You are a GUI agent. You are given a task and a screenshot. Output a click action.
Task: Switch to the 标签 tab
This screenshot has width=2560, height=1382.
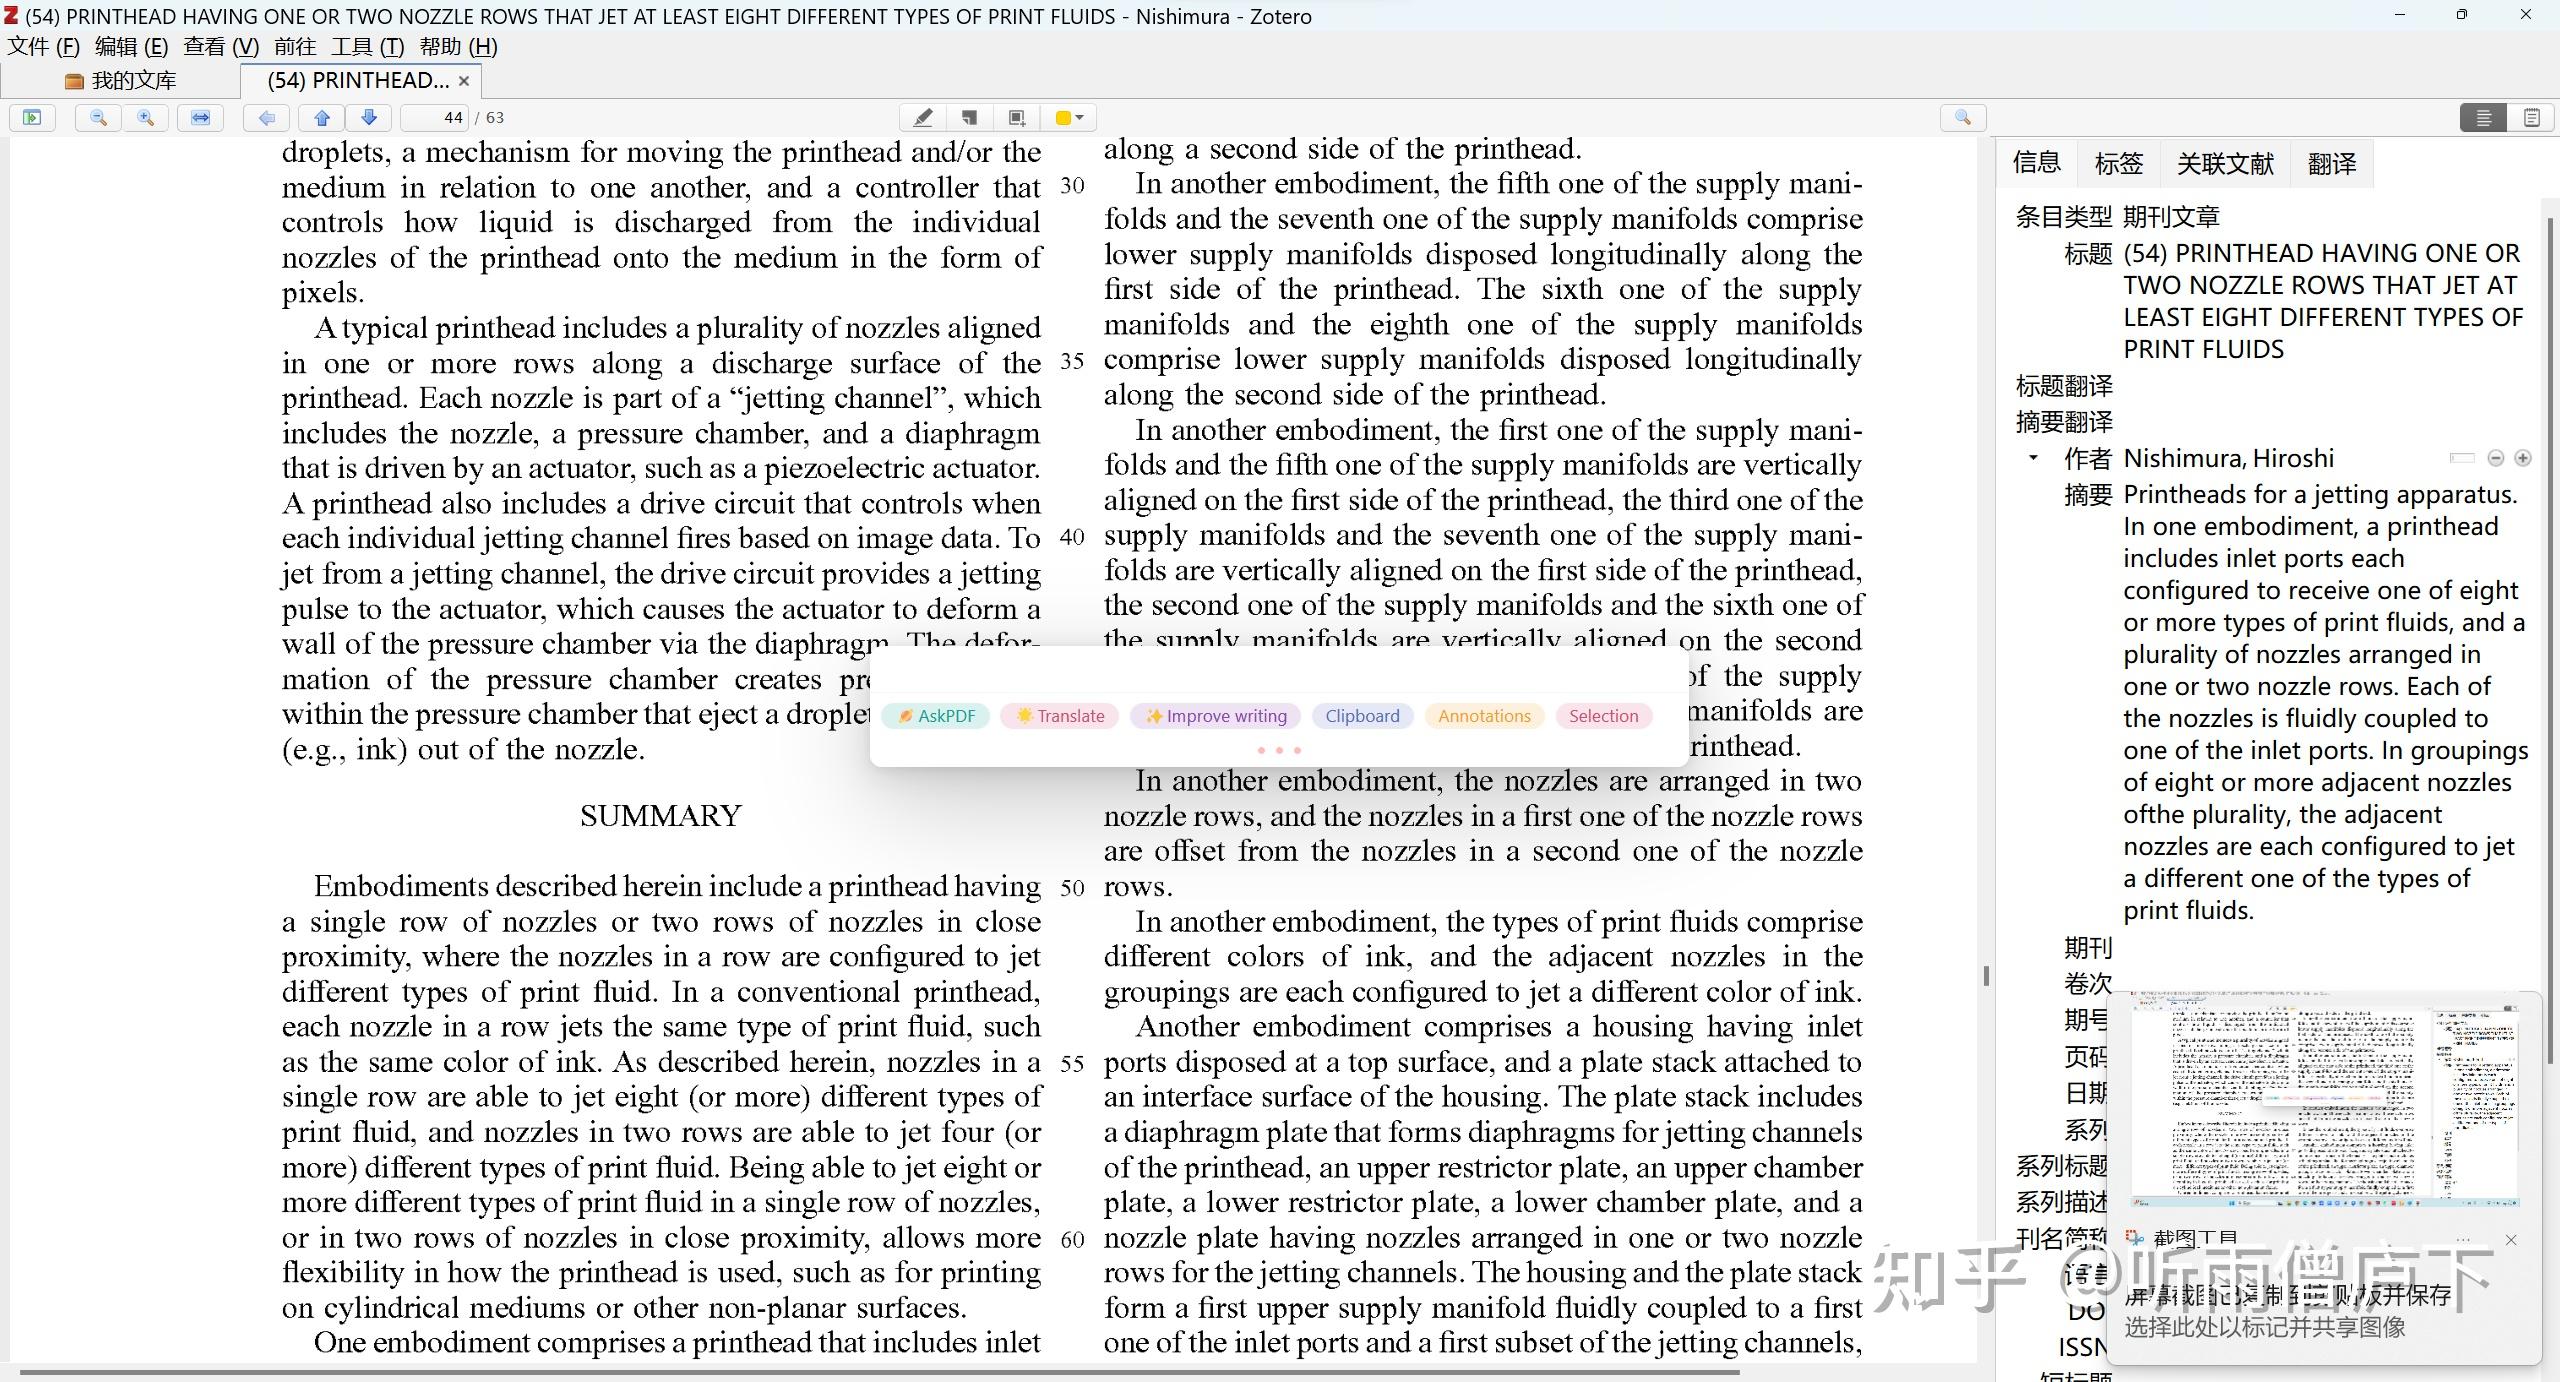coord(2119,163)
